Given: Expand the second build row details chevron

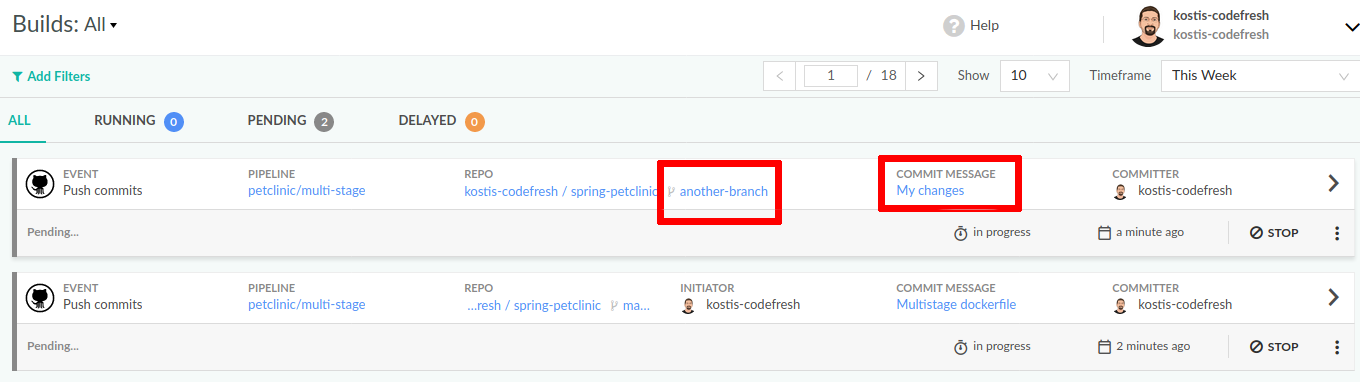Looking at the screenshot, I should point(1333,297).
